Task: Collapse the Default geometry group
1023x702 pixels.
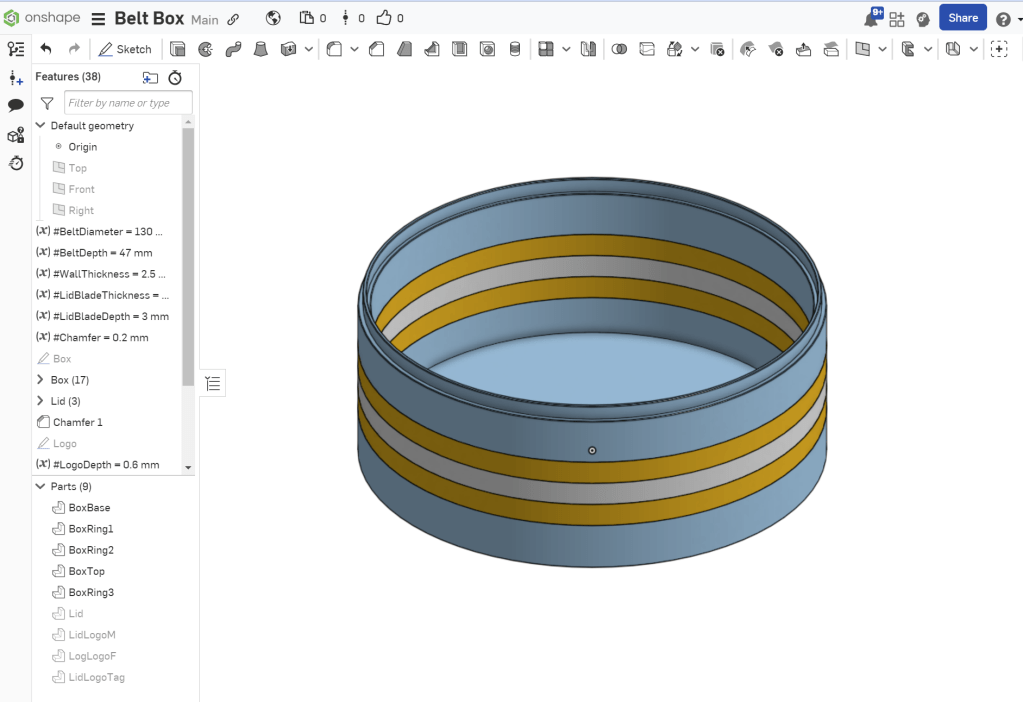Action: [40, 126]
